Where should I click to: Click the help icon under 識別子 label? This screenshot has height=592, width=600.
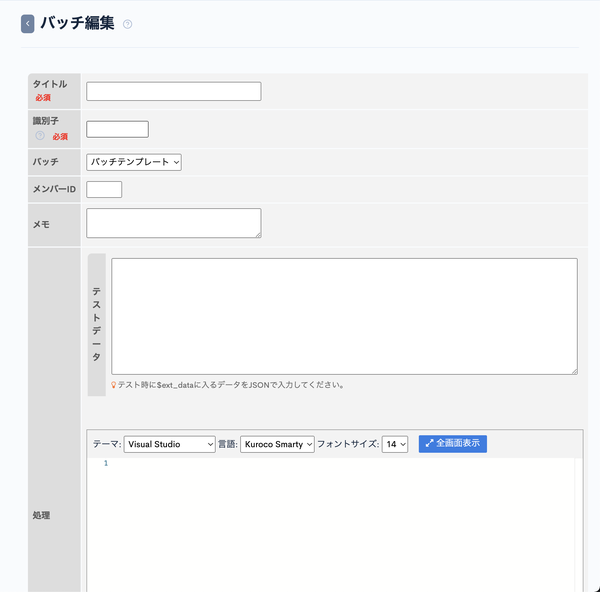pyautogui.click(x=40, y=135)
